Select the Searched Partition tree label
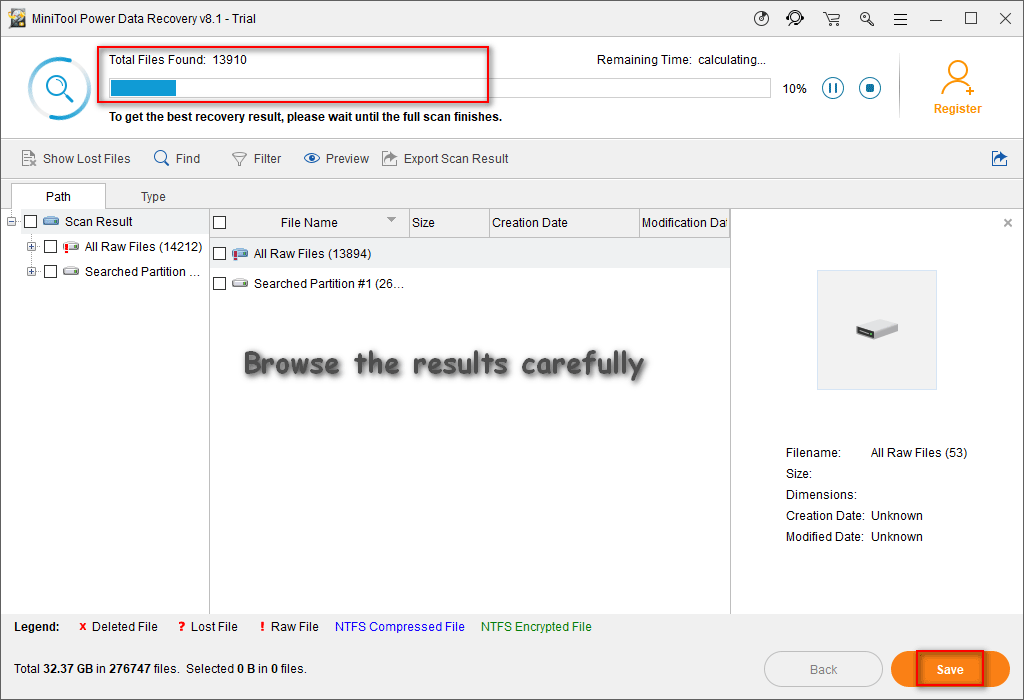The height and width of the screenshot is (700, 1024). tap(142, 272)
